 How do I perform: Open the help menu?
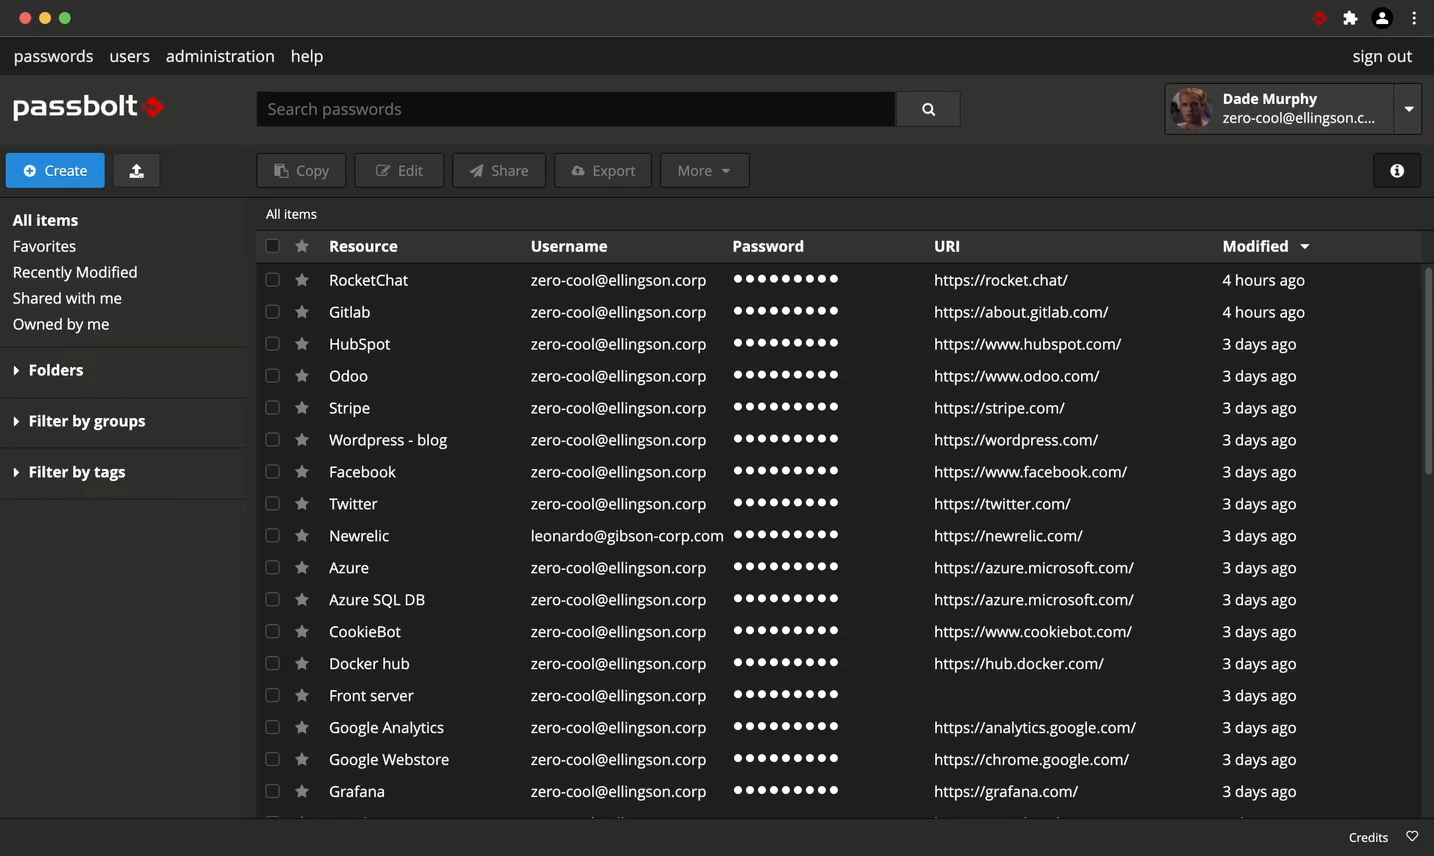307,56
